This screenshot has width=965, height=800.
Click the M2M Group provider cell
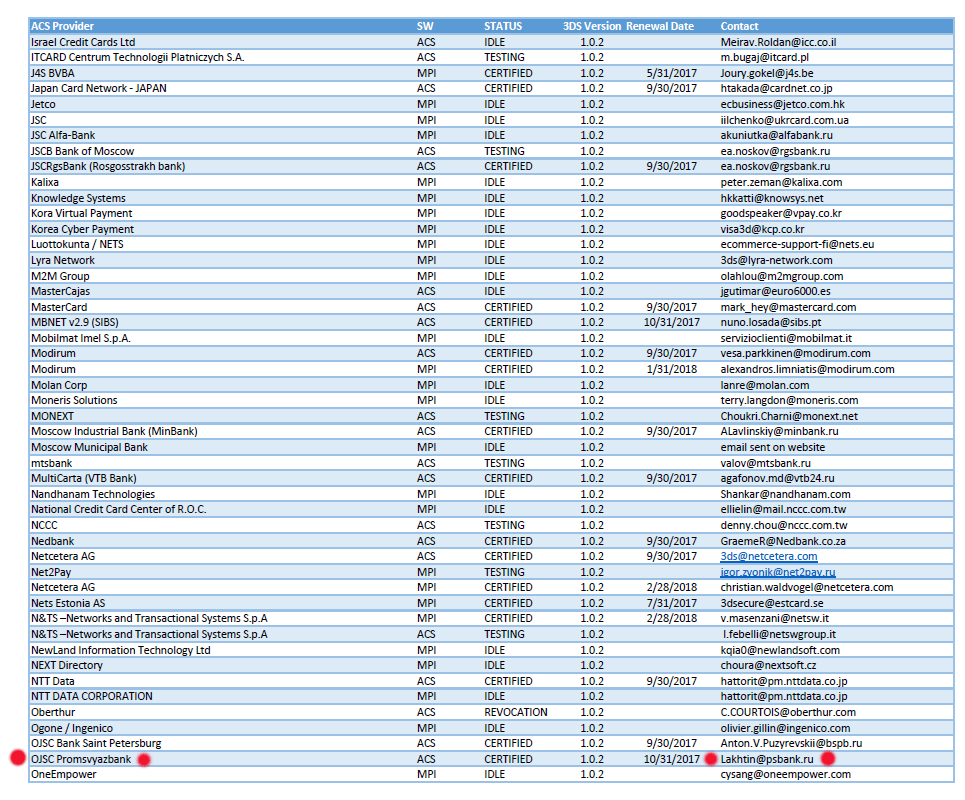point(60,276)
